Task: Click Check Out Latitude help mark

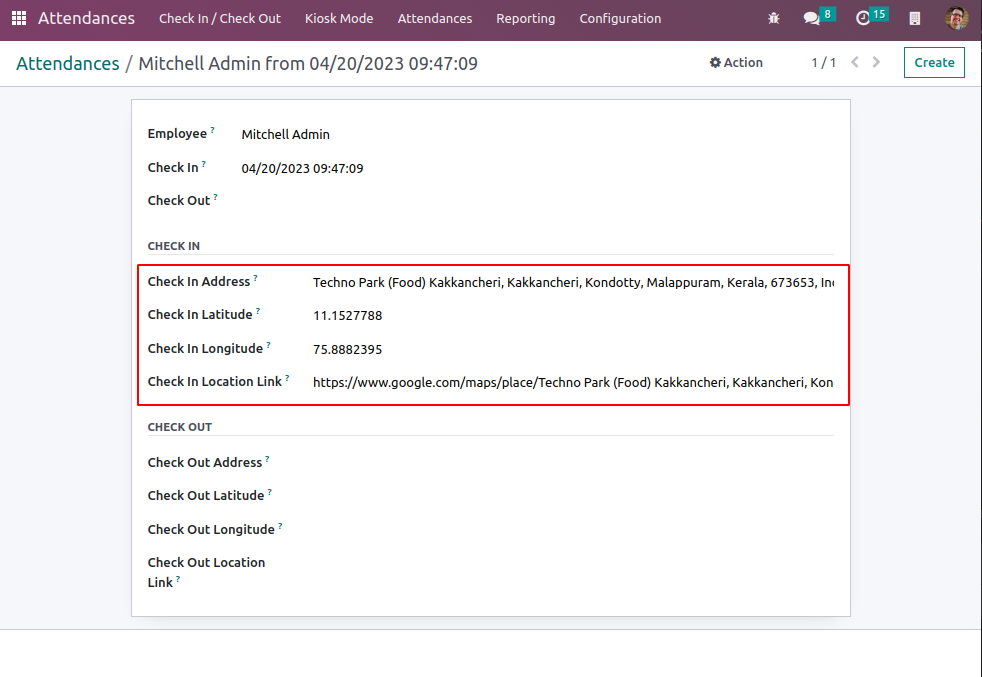Action: pyautogui.click(x=270, y=492)
